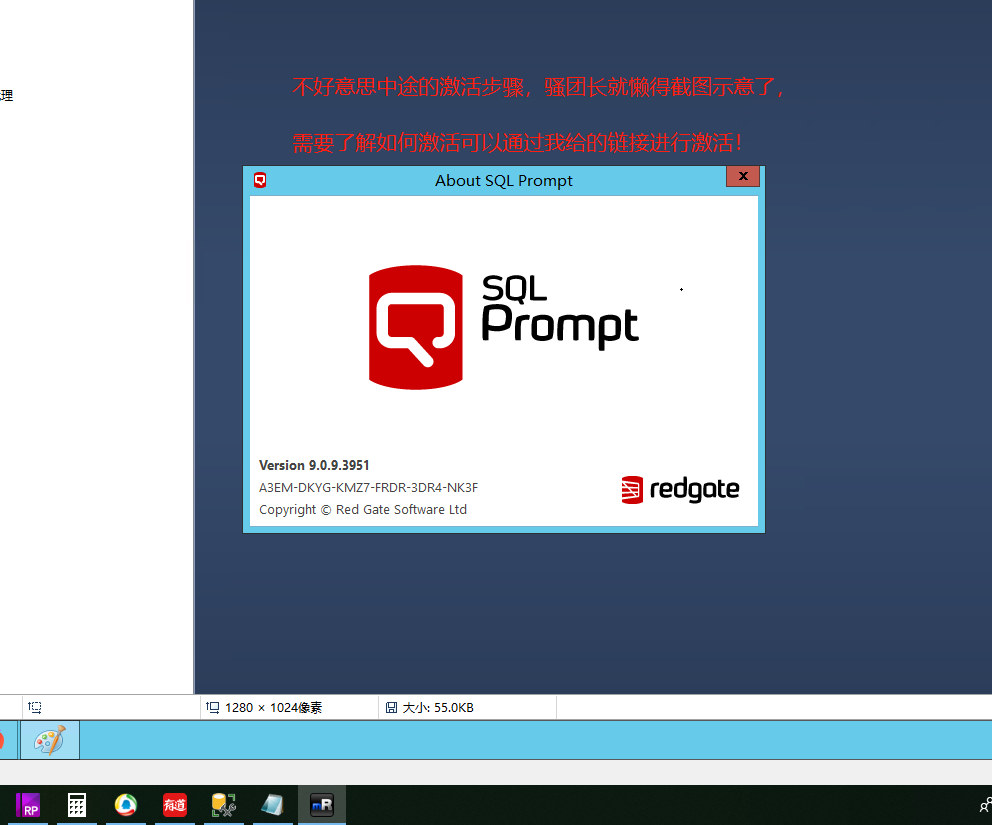Image resolution: width=992 pixels, height=825 pixels.
Task: Open the colorful ring browser taskbar icon
Action: point(126,805)
